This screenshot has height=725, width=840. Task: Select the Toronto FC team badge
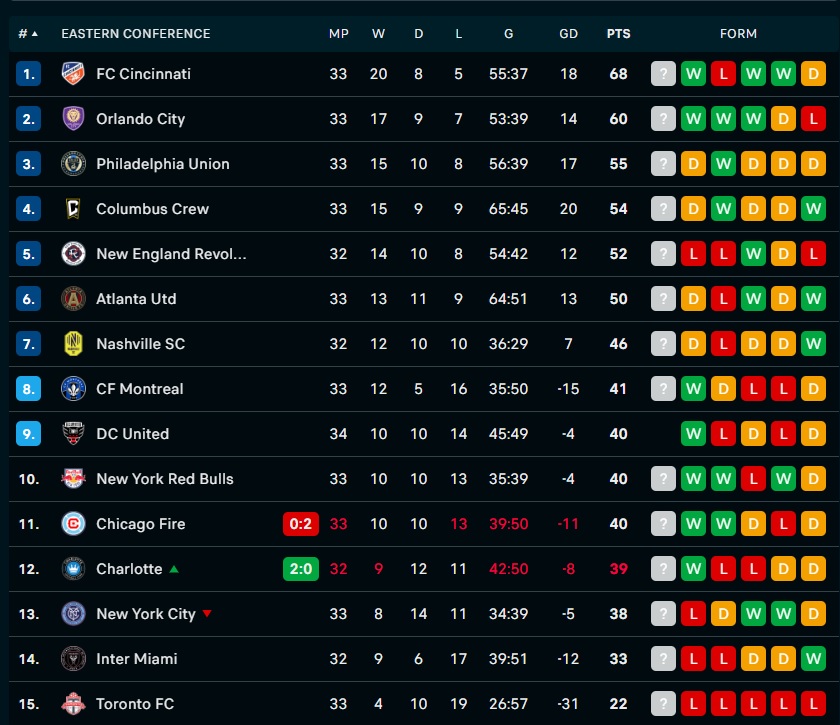click(x=73, y=704)
